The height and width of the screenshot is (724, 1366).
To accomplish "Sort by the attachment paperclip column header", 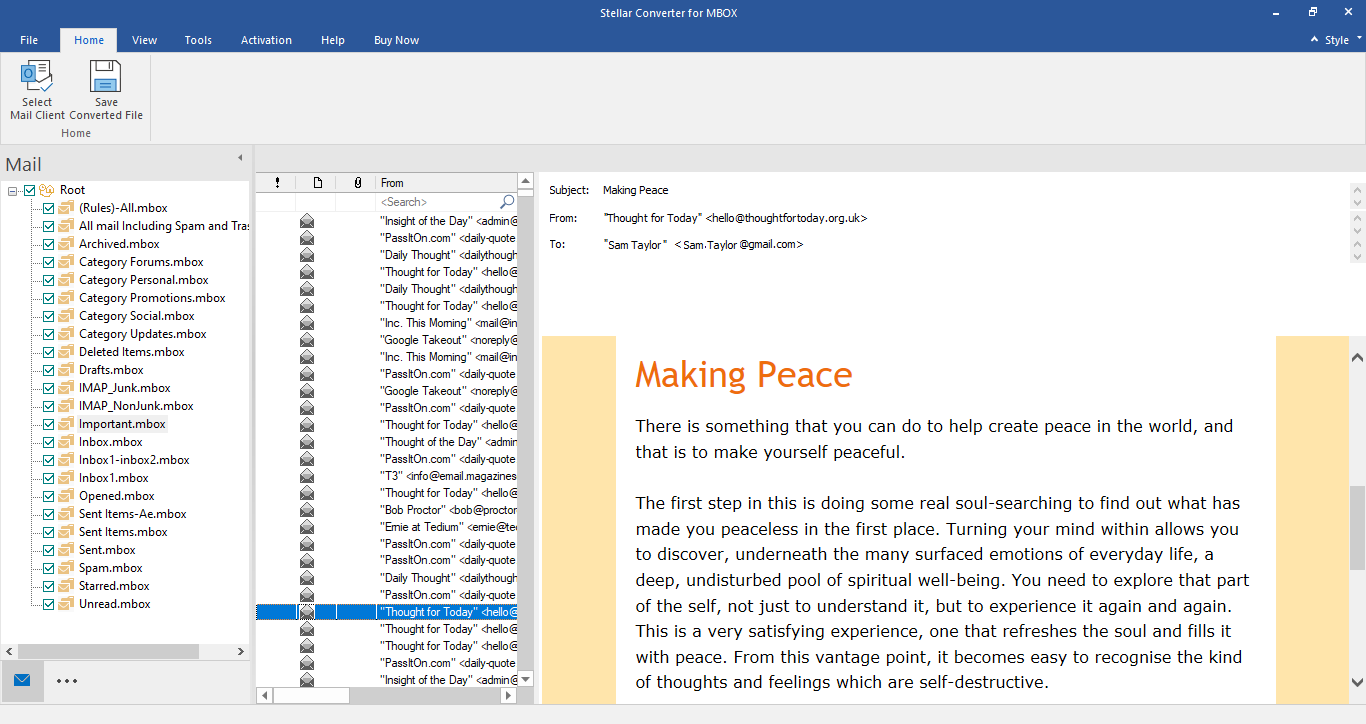I will (x=357, y=183).
